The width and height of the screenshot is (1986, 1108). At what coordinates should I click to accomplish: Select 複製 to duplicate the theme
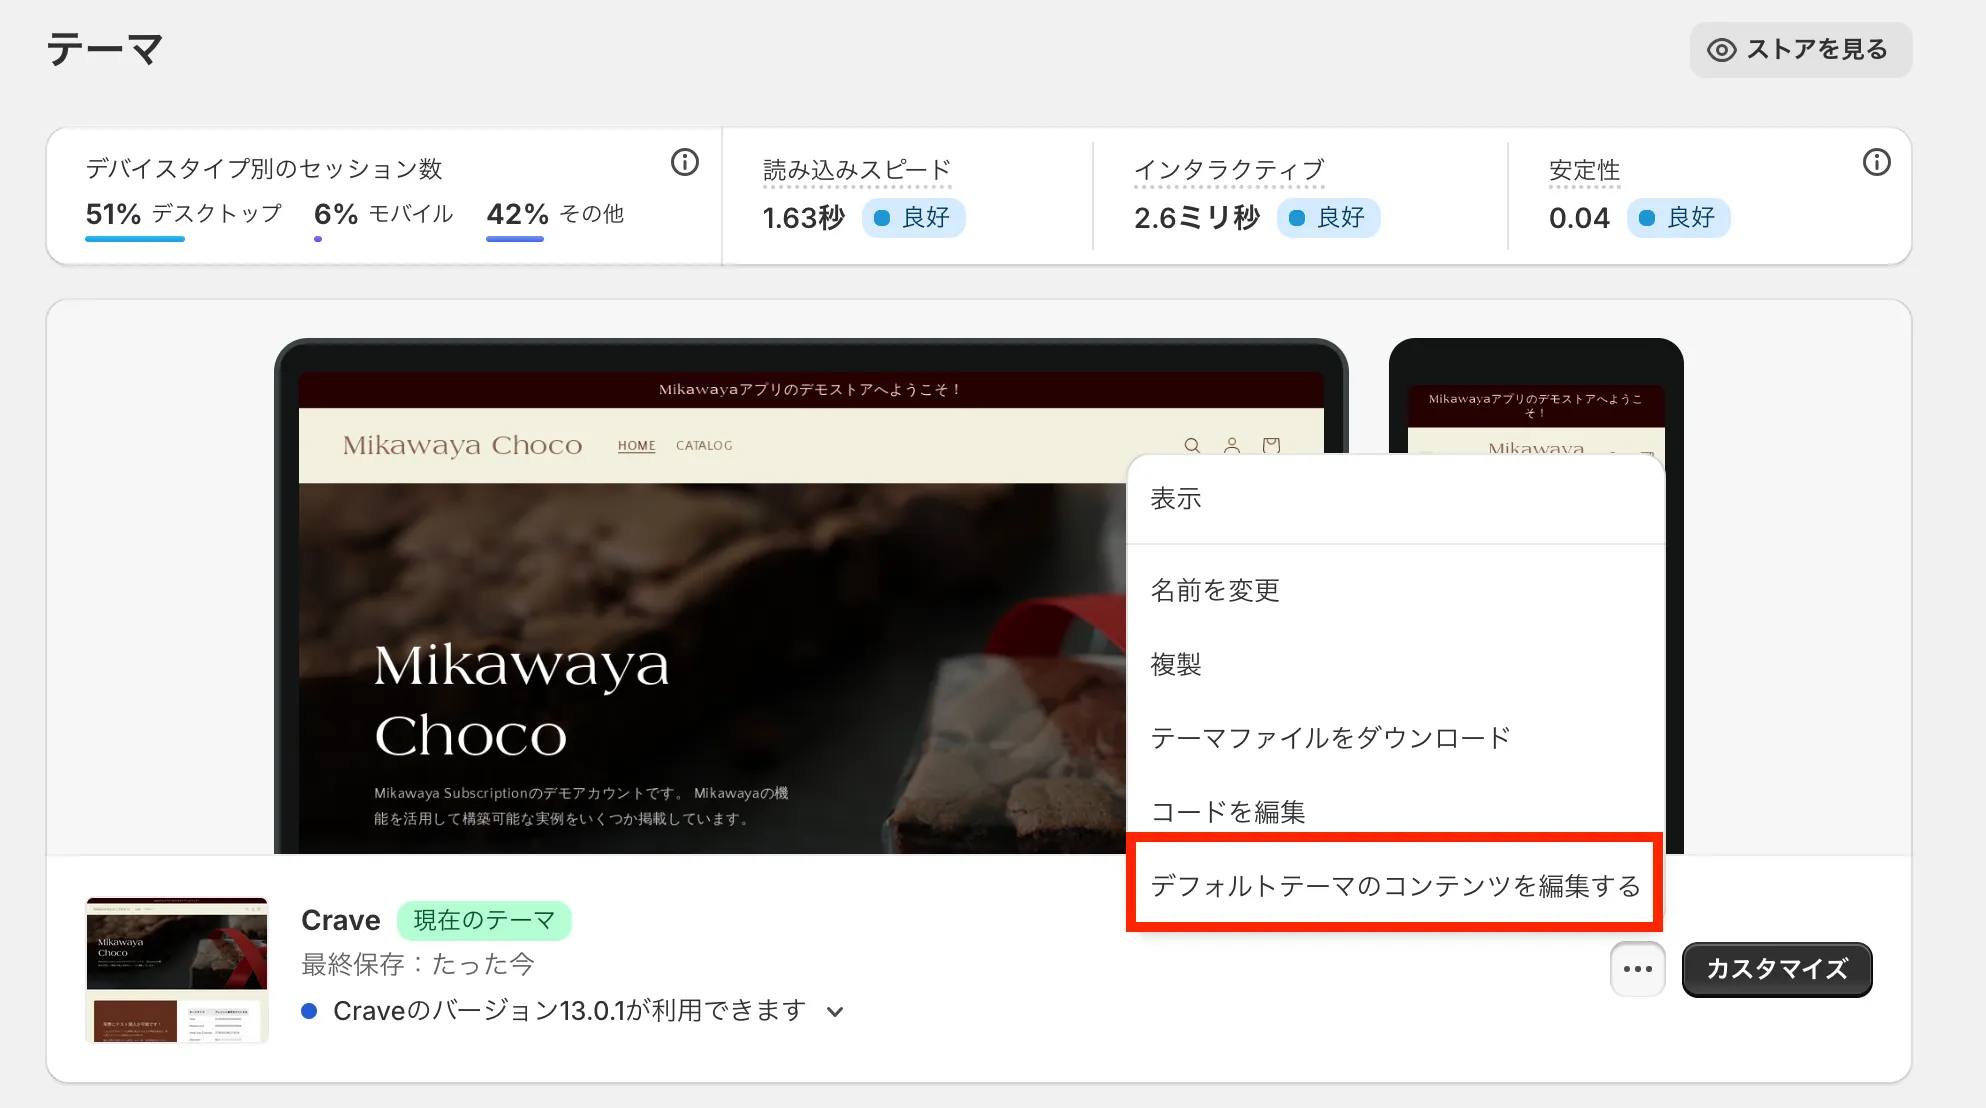1176,664
